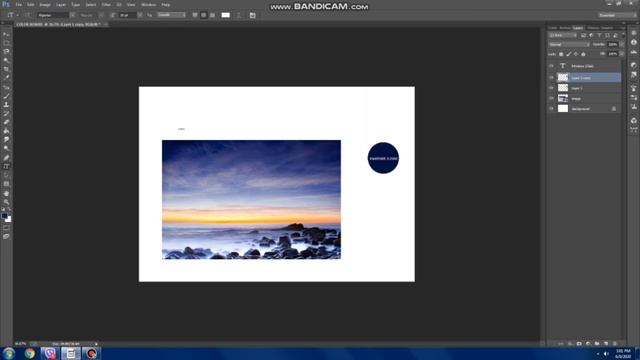Image resolution: width=640 pixels, height=360 pixels.
Task: Left-align text in options bar
Action: (195, 15)
